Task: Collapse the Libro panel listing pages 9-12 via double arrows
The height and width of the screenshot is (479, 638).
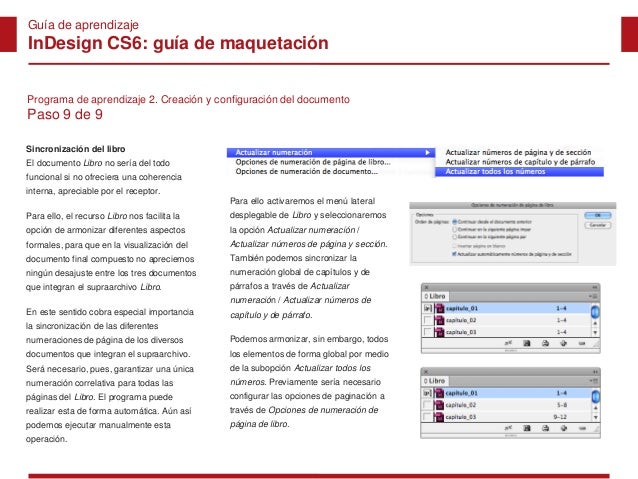Action: coord(595,372)
